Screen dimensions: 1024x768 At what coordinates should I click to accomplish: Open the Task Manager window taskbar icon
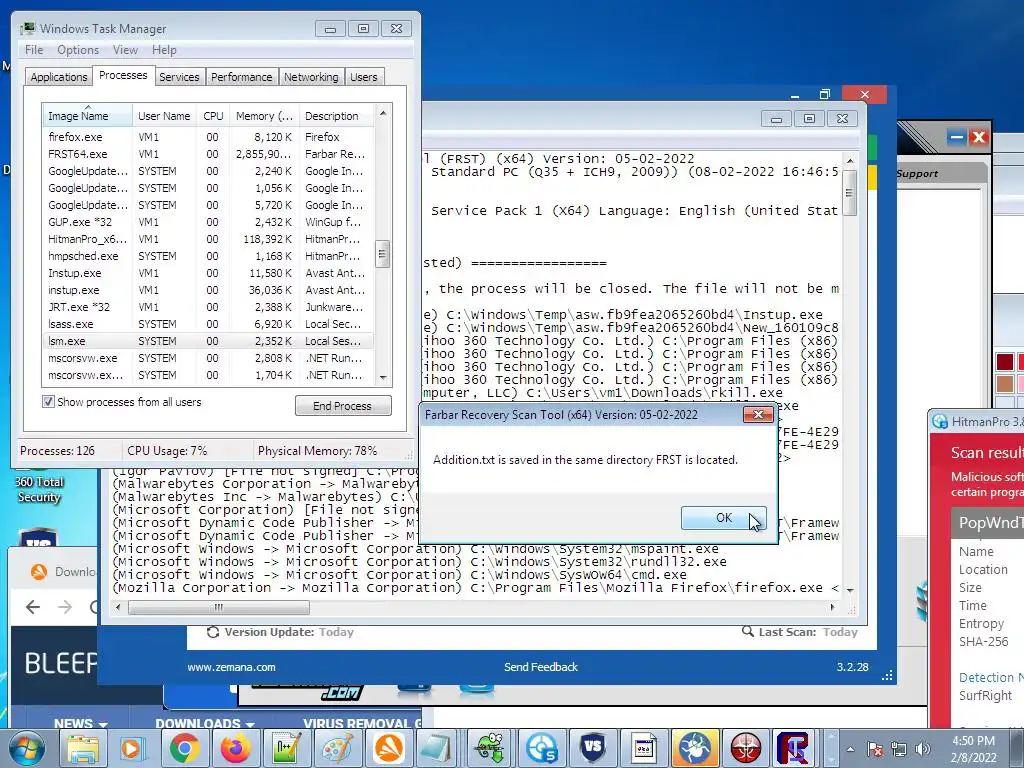tap(643, 748)
